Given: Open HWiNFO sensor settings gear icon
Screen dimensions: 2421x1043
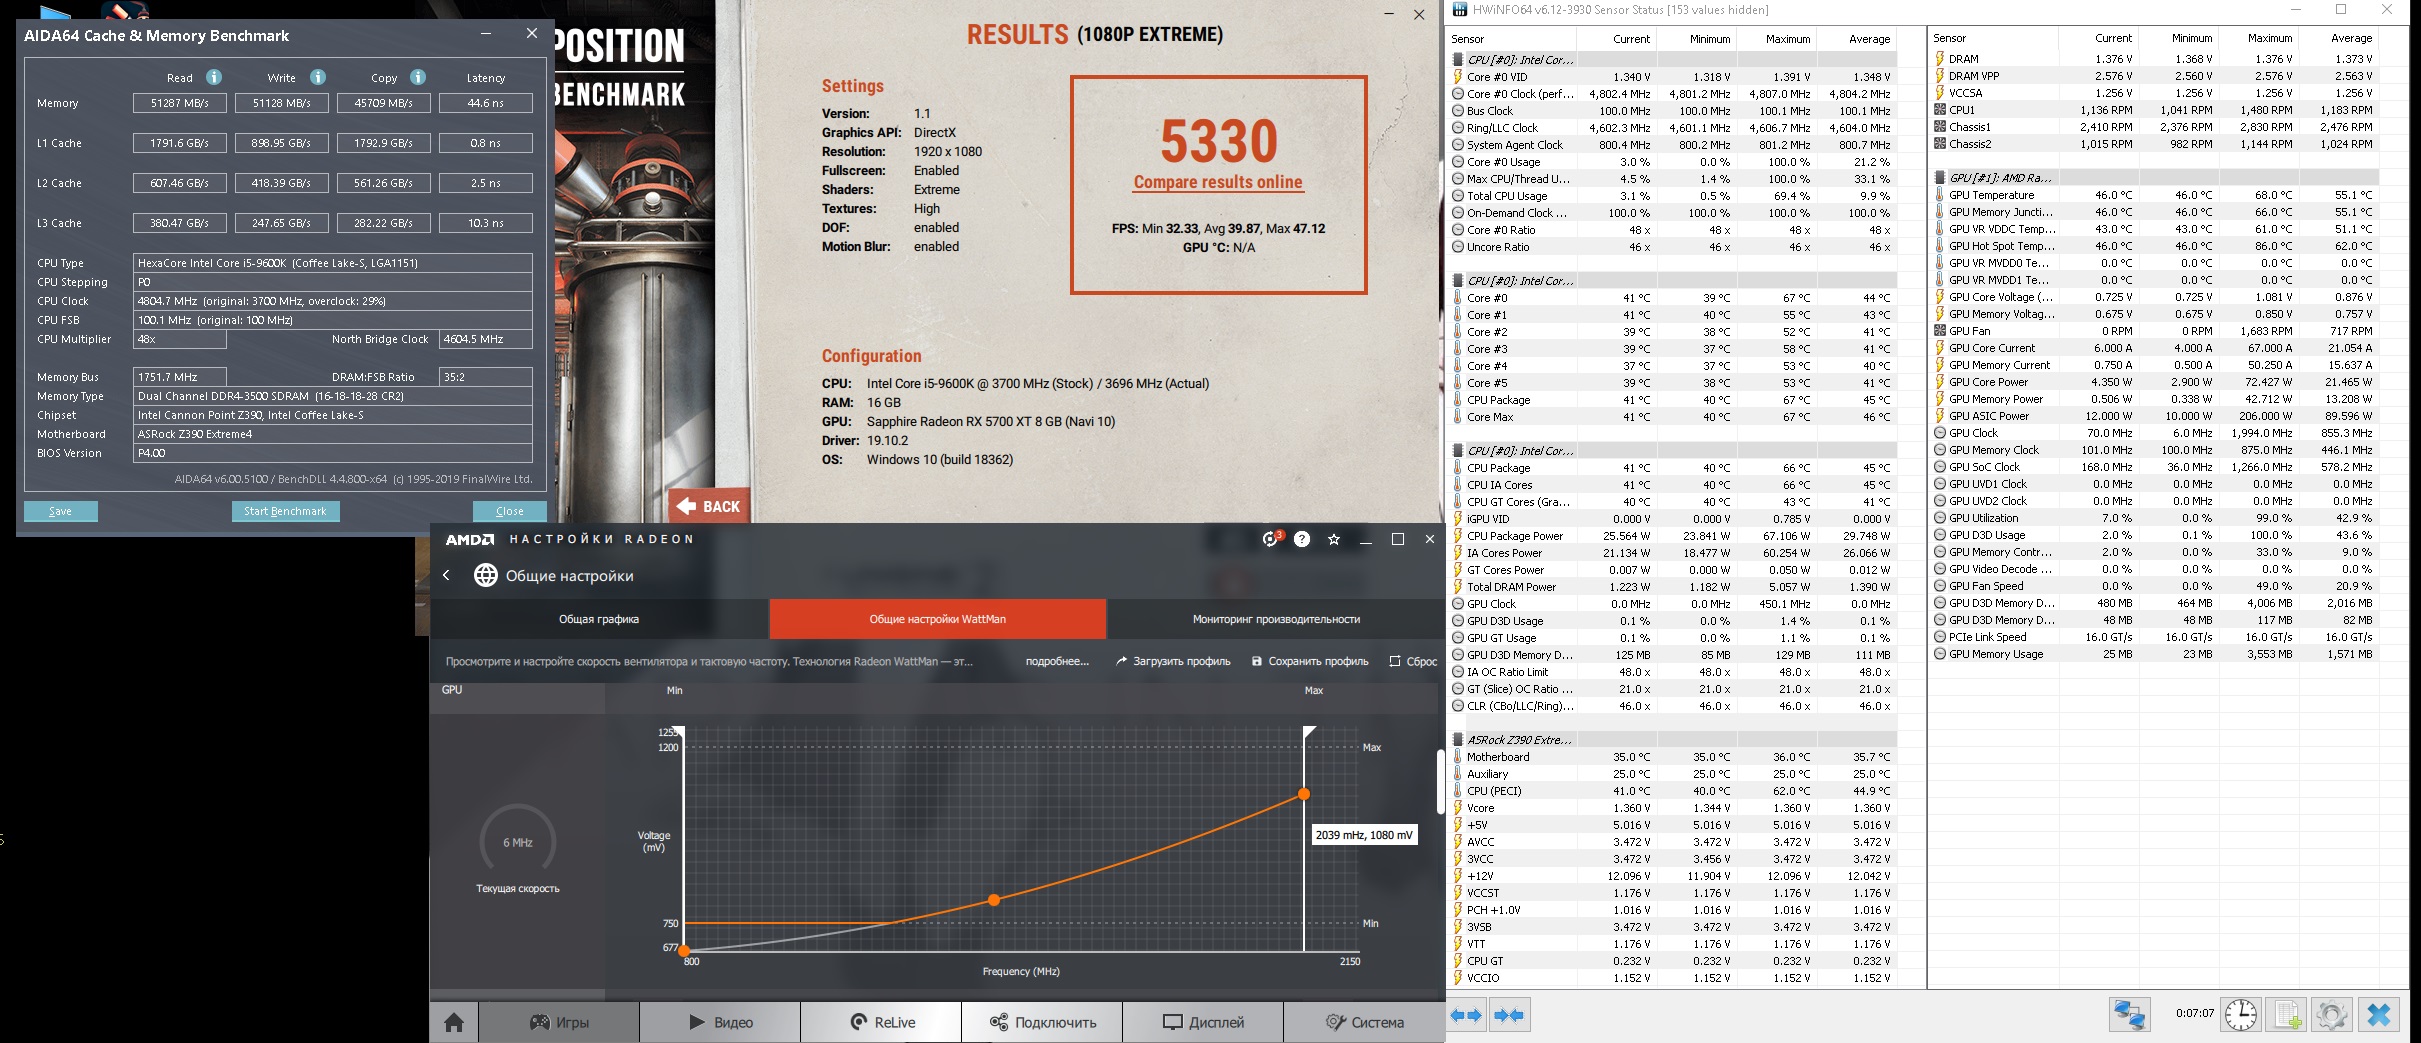Looking at the screenshot, I should click(2332, 1014).
